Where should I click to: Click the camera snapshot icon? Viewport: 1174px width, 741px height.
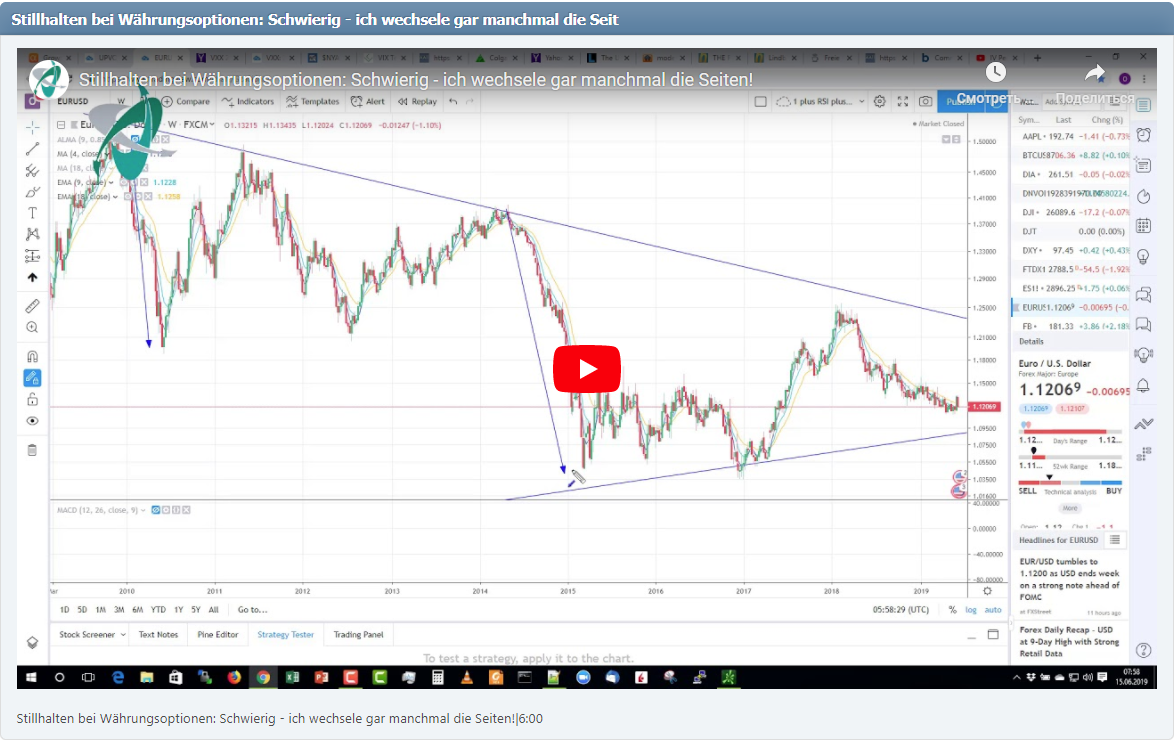(x=925, y=101)
